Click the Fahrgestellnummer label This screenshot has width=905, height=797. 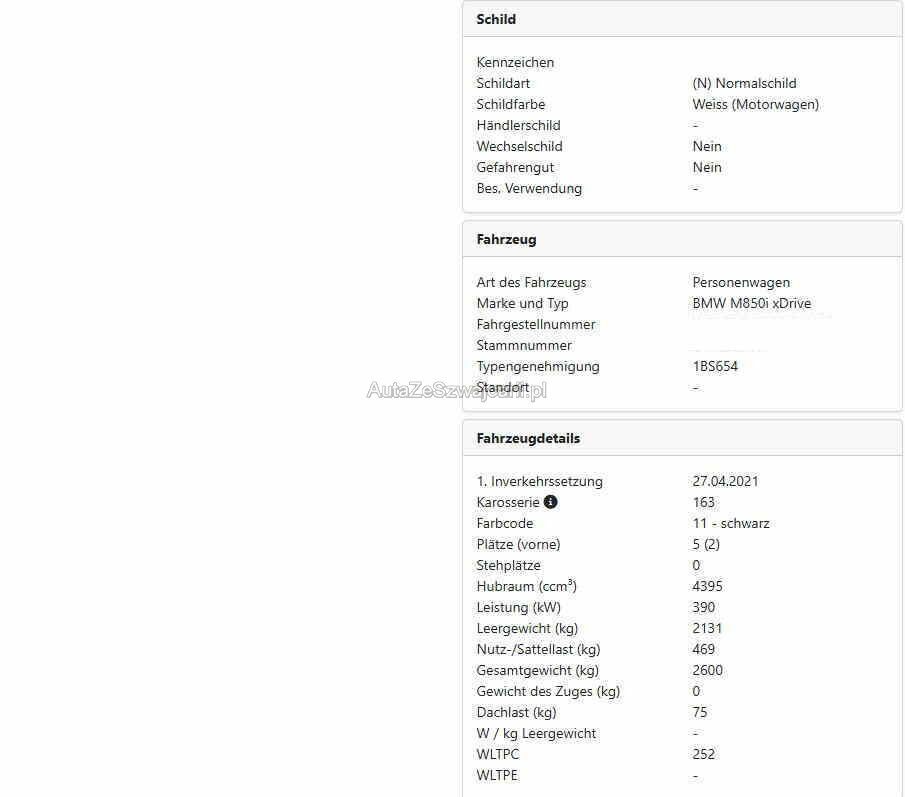coord(536,324)
